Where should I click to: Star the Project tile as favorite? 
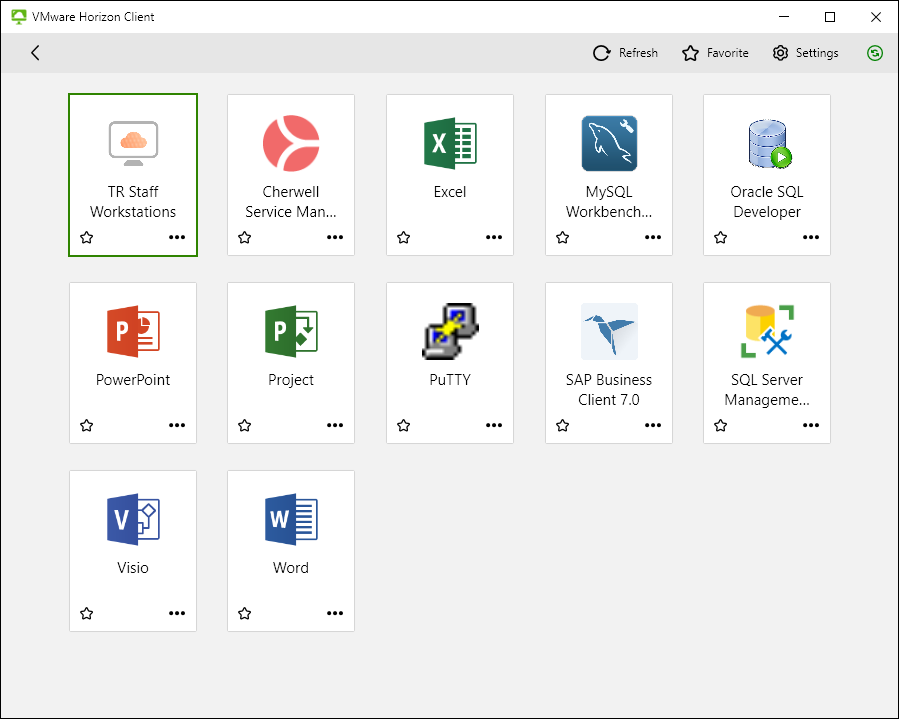pos(245,425)
